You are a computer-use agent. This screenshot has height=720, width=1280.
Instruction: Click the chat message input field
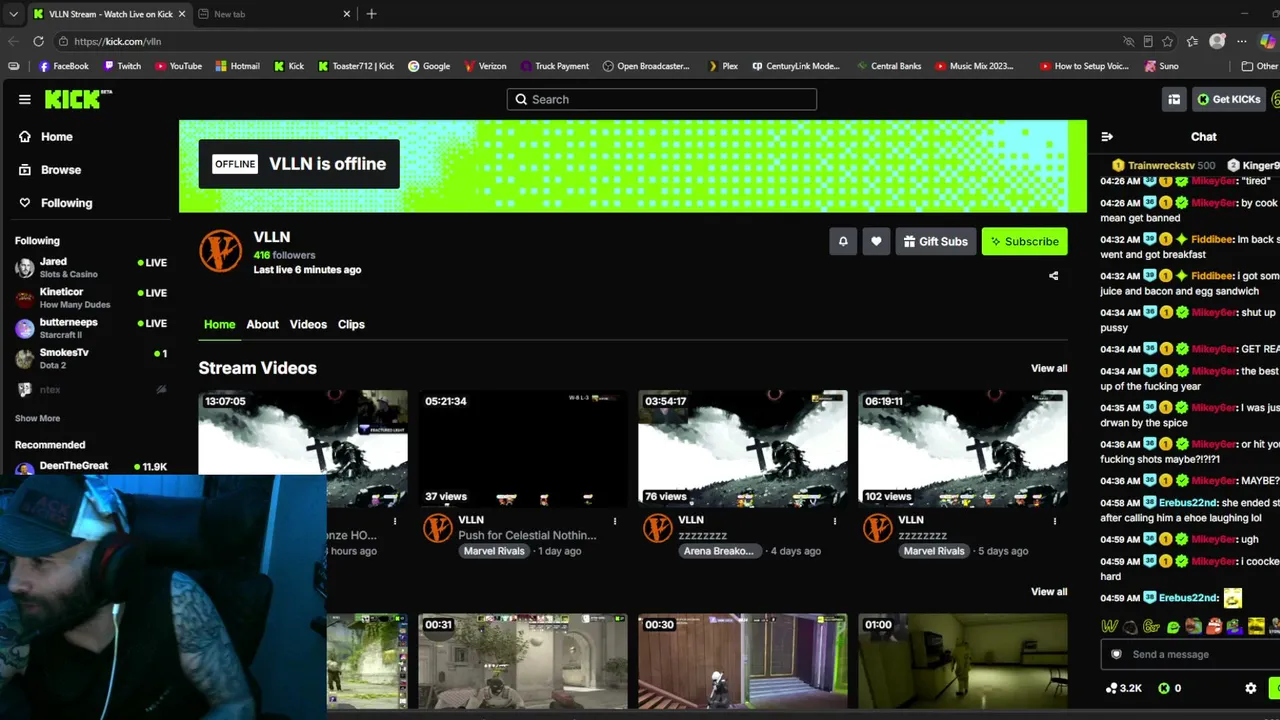pyautogui.click(x=1190, y=654)
